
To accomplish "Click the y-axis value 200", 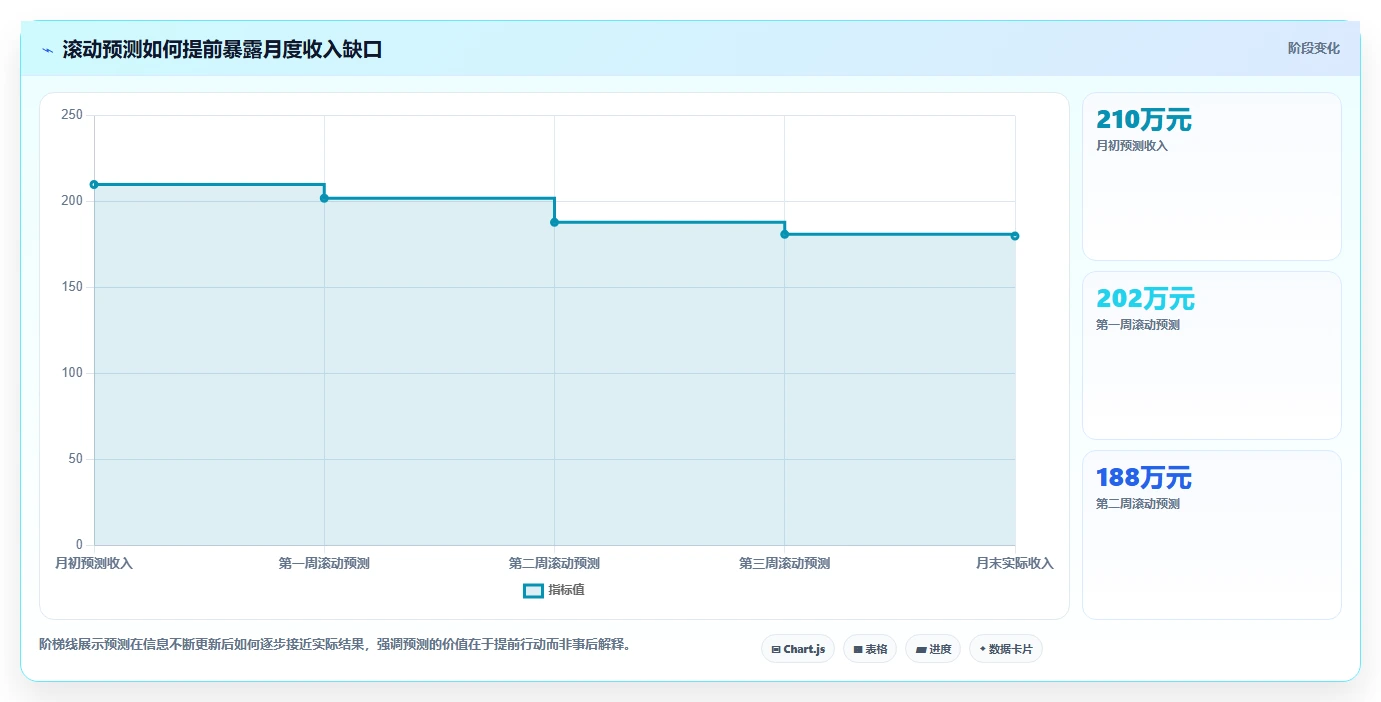I will coord(72,201).
